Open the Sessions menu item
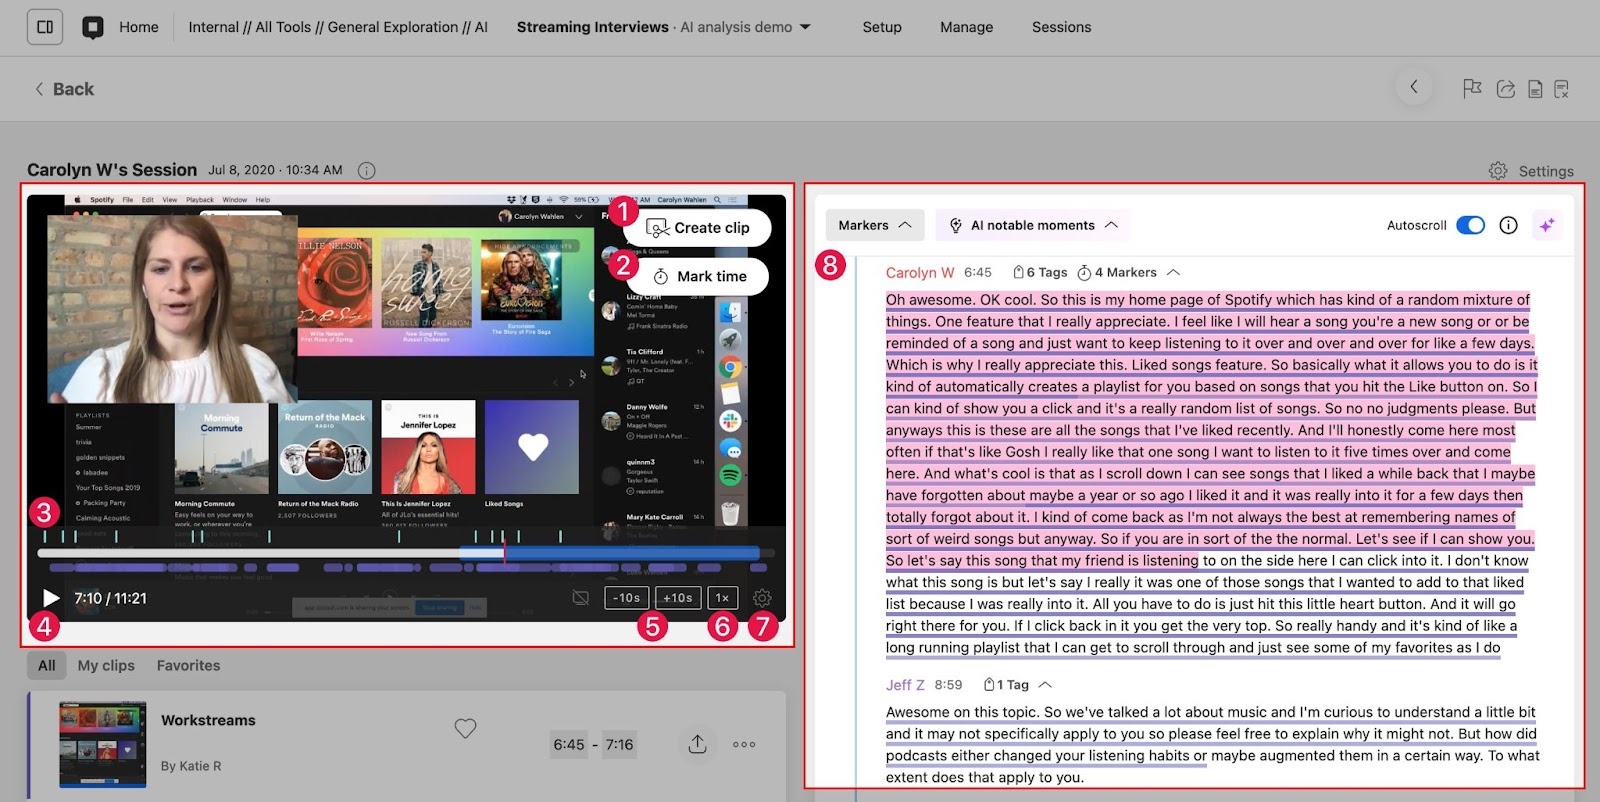 (x=1061, y=27)
